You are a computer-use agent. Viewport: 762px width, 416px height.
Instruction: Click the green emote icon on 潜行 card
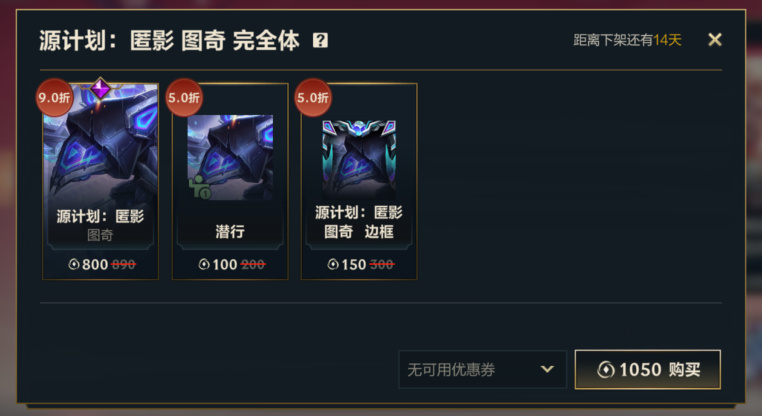[x=200, y=187]
